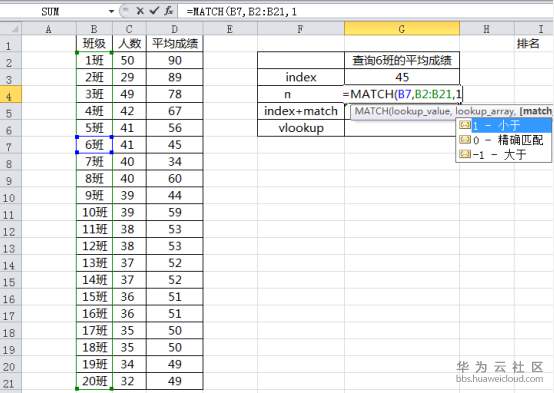554x393 pixels.
Task: Select column B header
Action: tap(94, 29)
